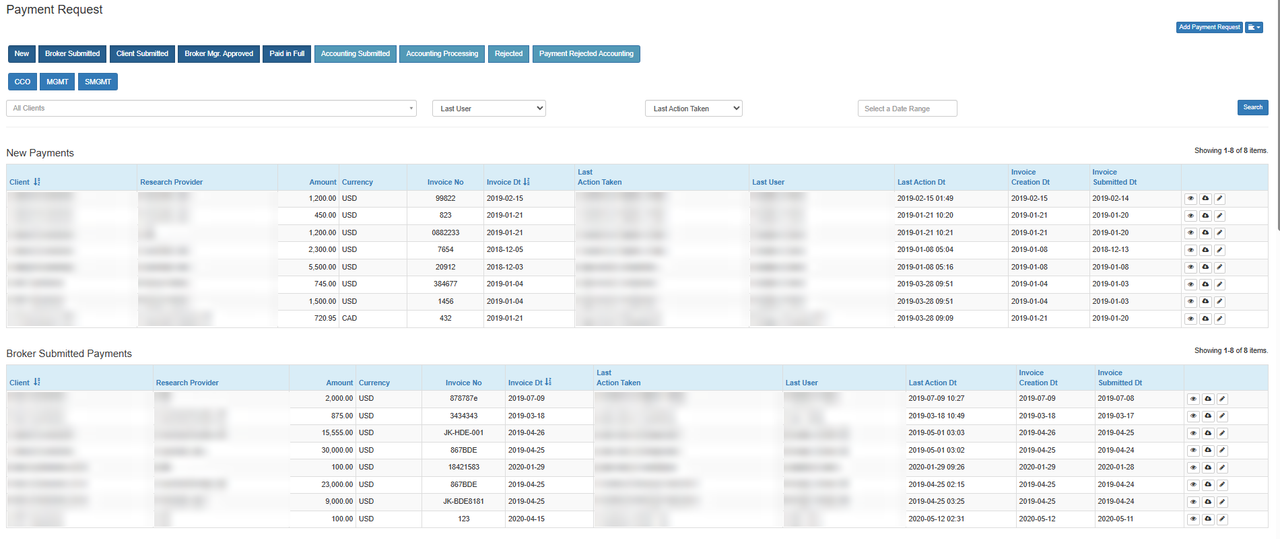Download invoice 0882233 via cloud icon

1206,233
